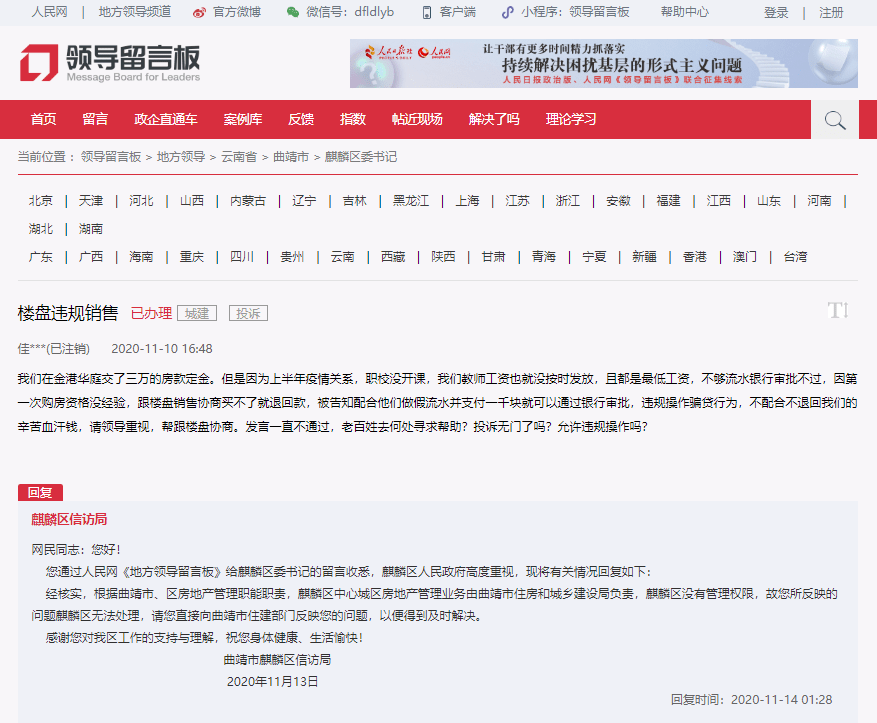Expand the 曲靖市 breadcrumb entry
This screenshot has width=877, height=723.
tap(289, 157)
